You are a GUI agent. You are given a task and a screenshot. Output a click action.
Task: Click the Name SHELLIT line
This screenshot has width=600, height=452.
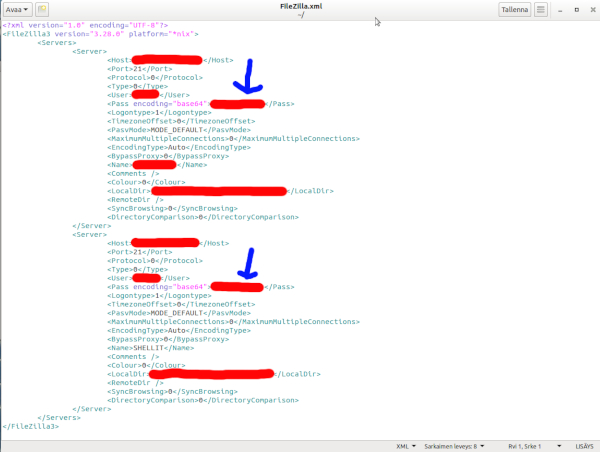[151, 348]
